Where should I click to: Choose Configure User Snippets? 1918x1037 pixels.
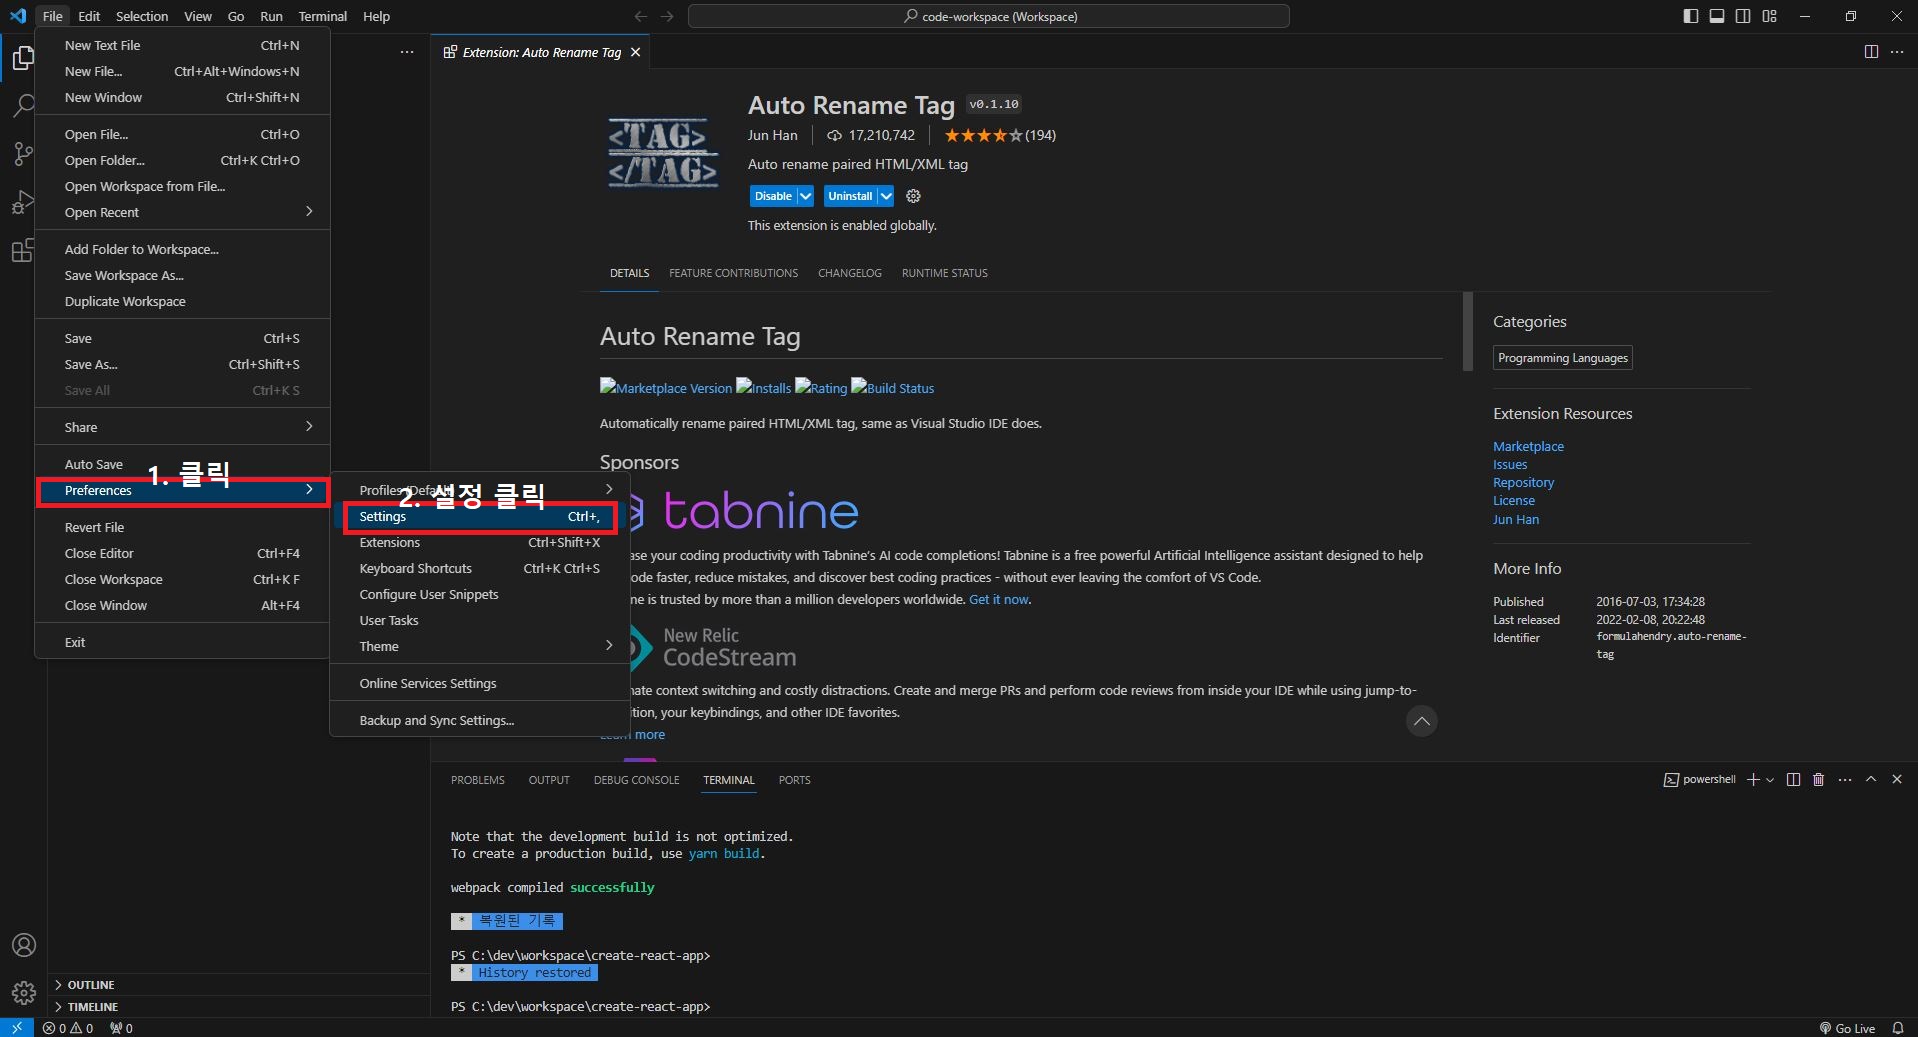[480, 594]
